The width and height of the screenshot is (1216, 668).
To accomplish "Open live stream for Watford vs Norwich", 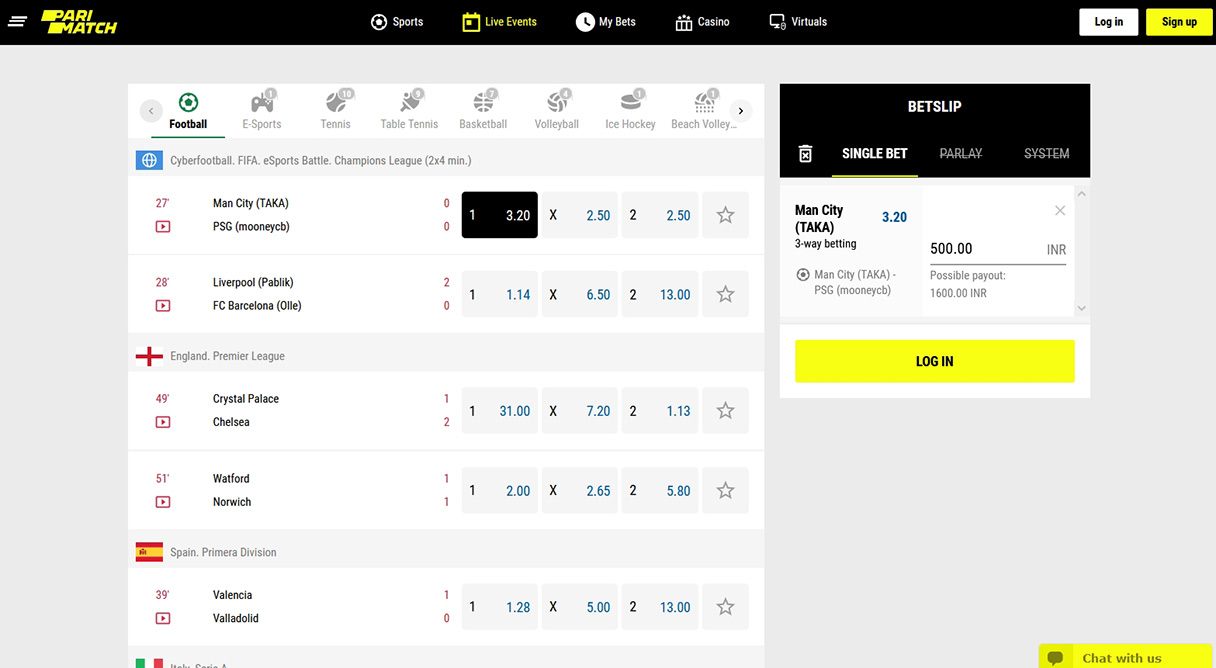I will [x=163, y=502].
